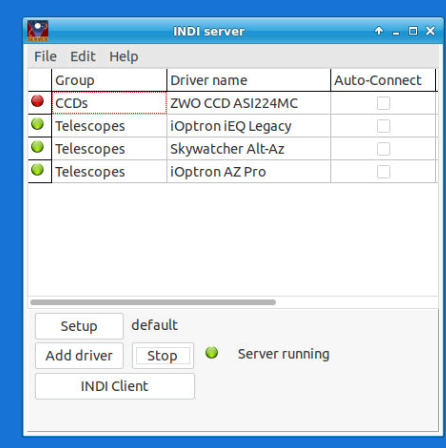Click the green status light beside Skywatcher Alt-Az
Image resolution: width=446 pixels, height=448 pixels.
click(x=37, y=147)
